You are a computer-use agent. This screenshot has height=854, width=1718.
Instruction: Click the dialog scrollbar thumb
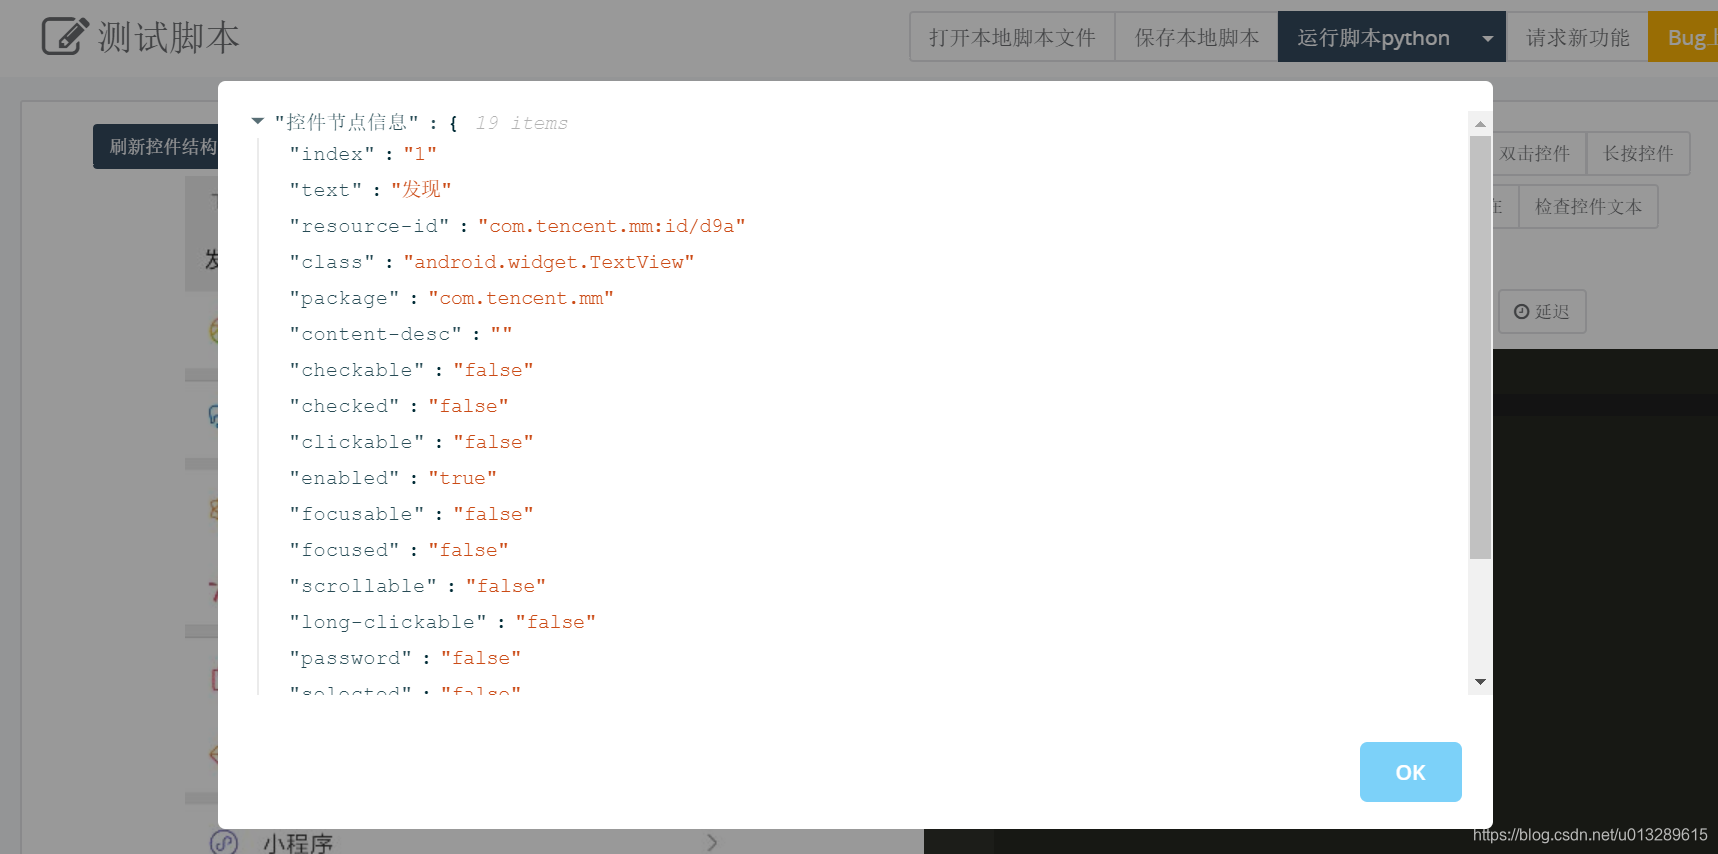point(1480,347)
